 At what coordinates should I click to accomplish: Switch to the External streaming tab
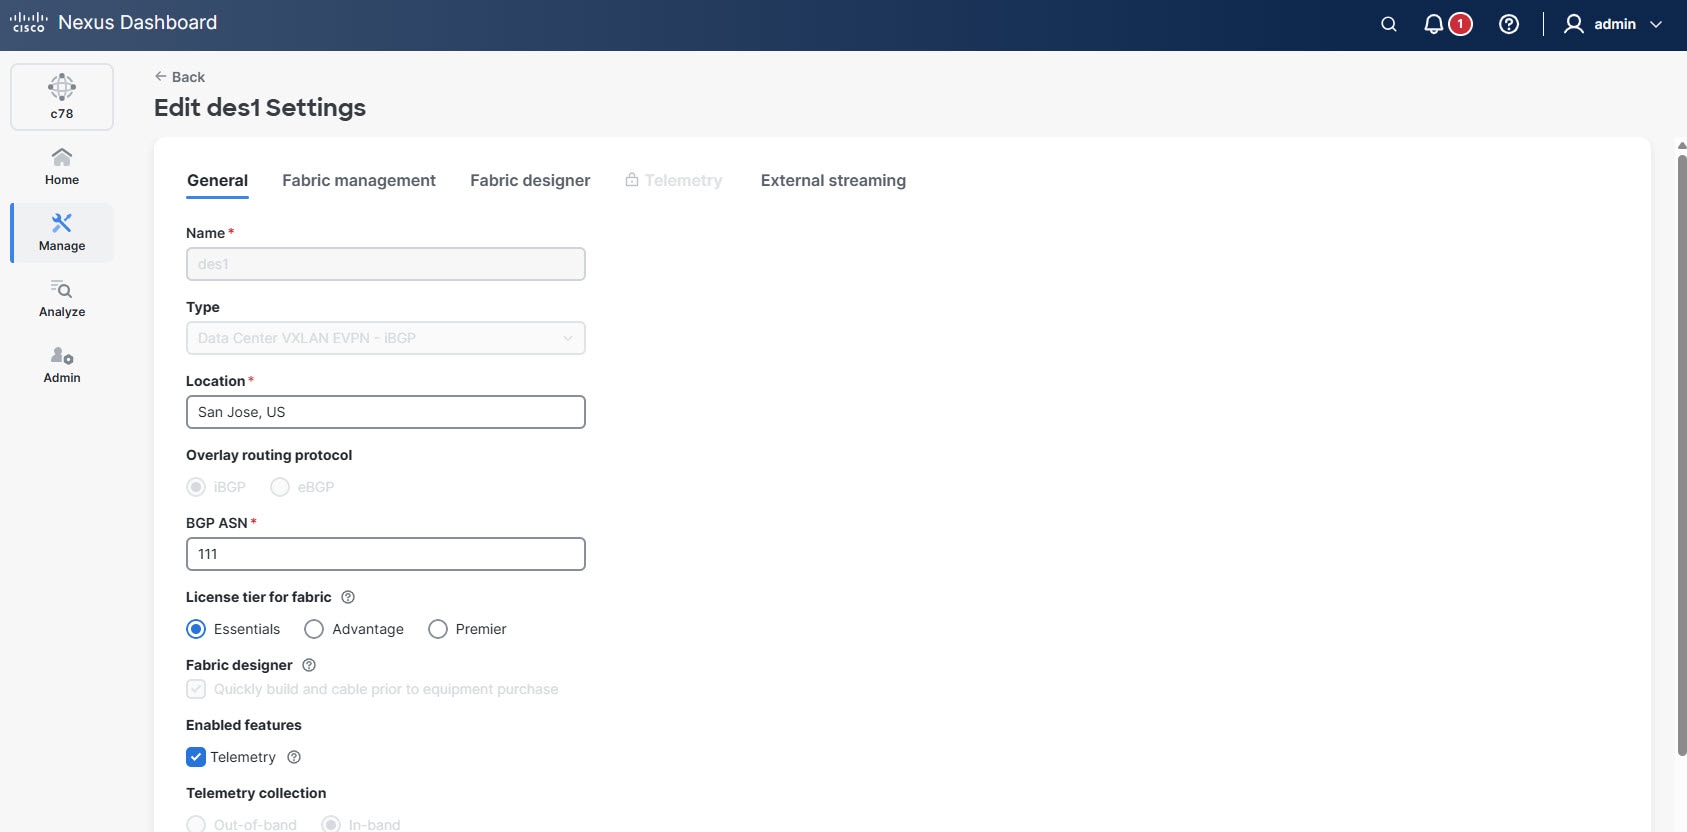[x=833, y=180]
